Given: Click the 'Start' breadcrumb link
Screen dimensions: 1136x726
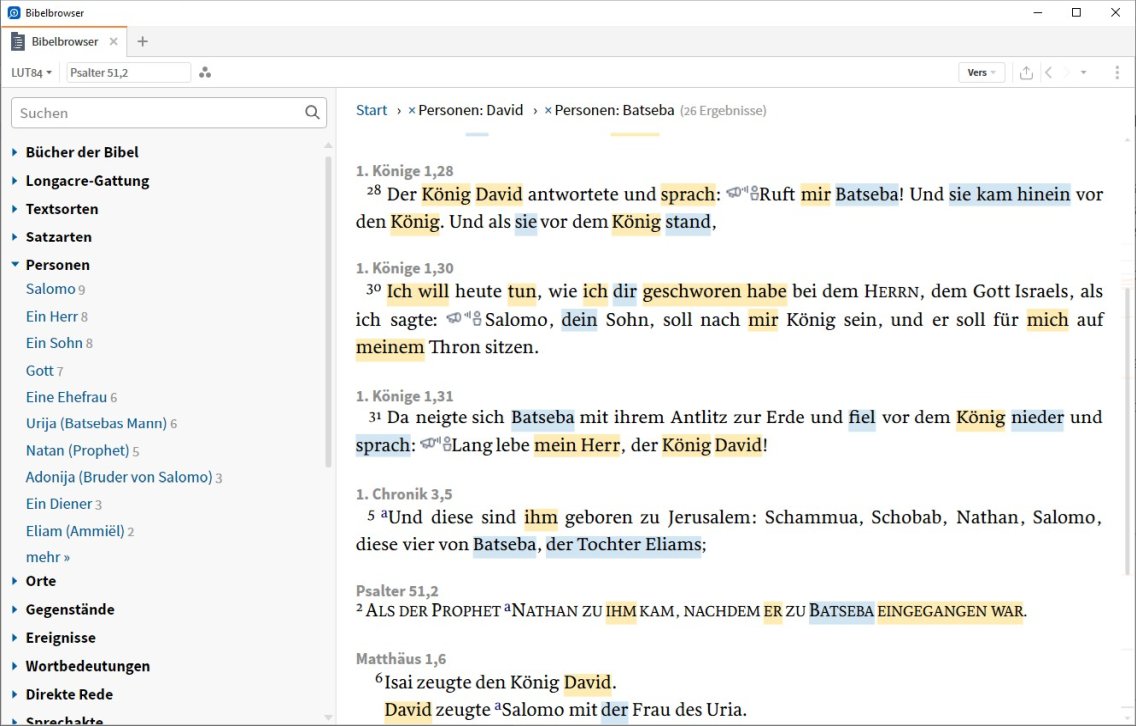Looking at the screenshot, I should coord(371,110).
